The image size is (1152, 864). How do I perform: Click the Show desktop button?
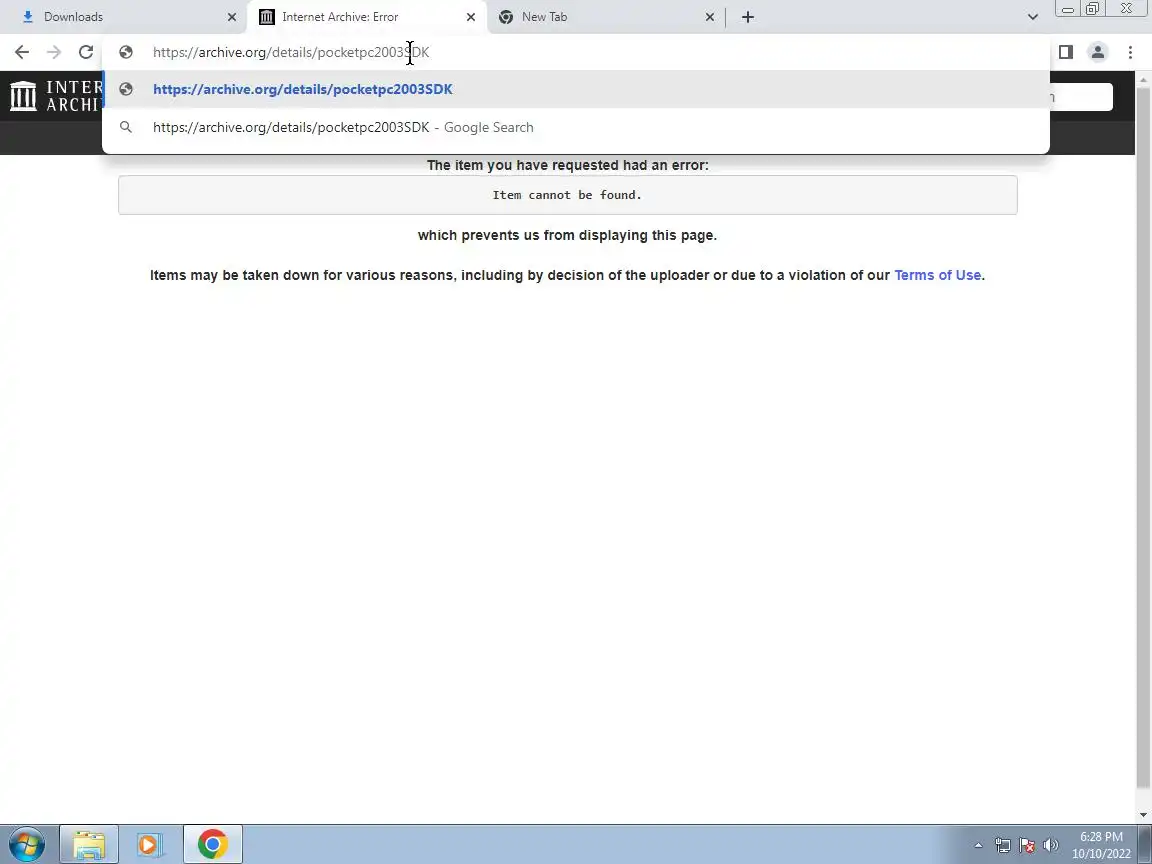[x=1145, y=844]
